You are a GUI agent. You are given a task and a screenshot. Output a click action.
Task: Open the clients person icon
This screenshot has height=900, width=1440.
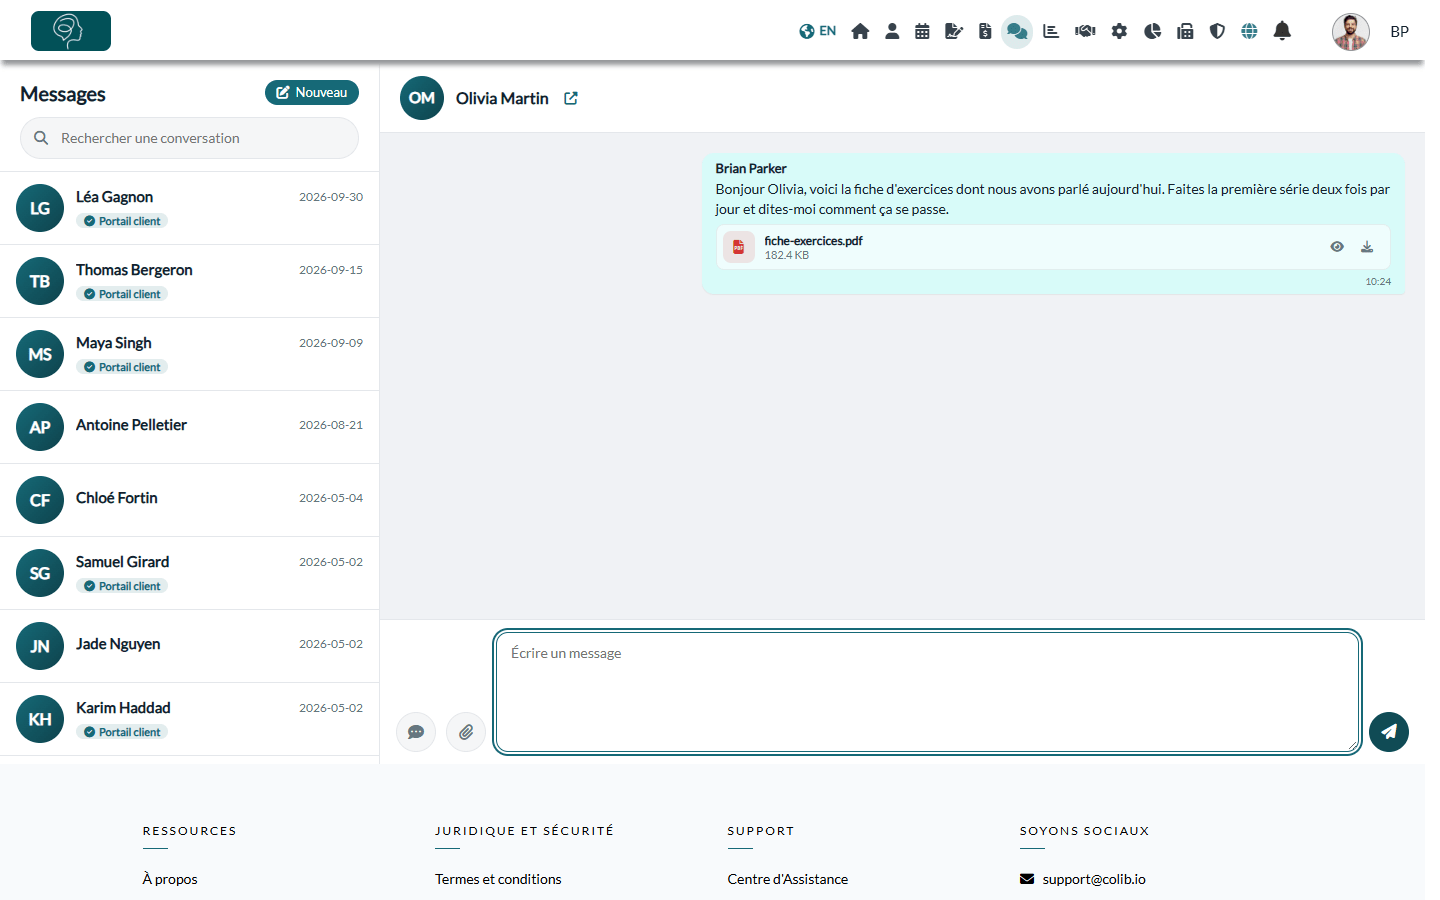click(x=892, y=31)
